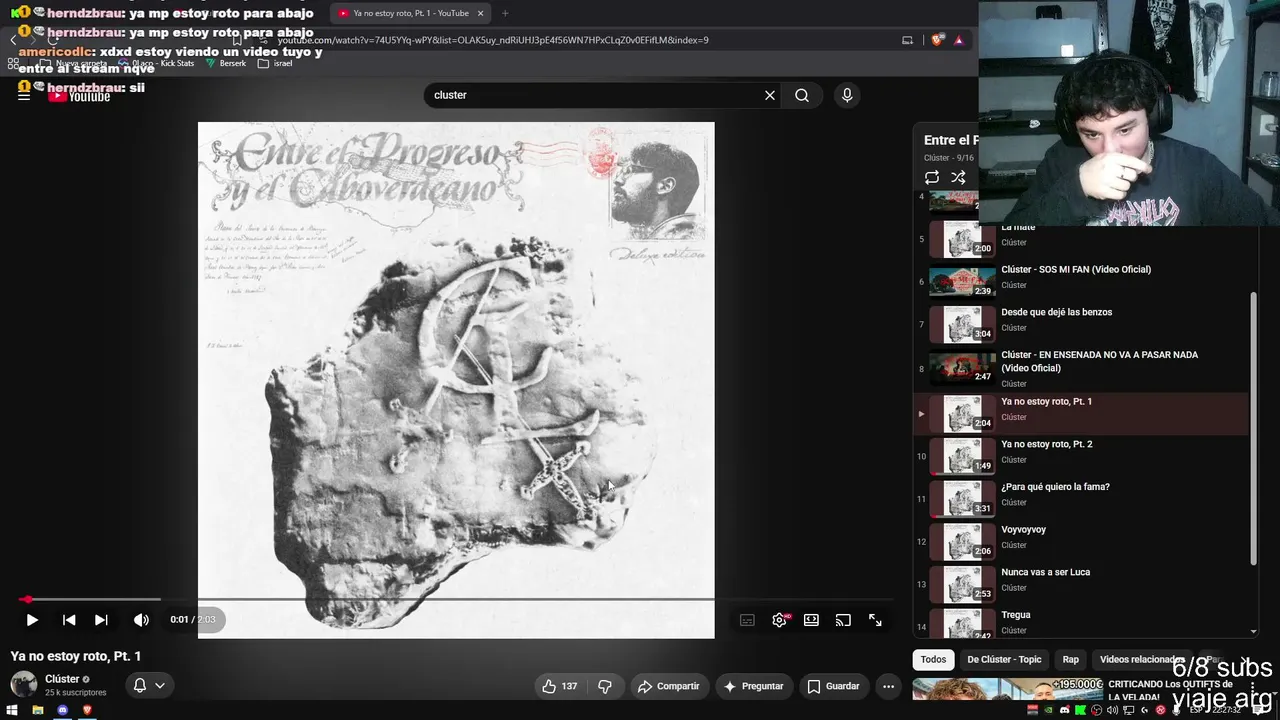Open the YouTube hamburger guide menu
This screenshot has width=1280, height=720.
[24, 96]
